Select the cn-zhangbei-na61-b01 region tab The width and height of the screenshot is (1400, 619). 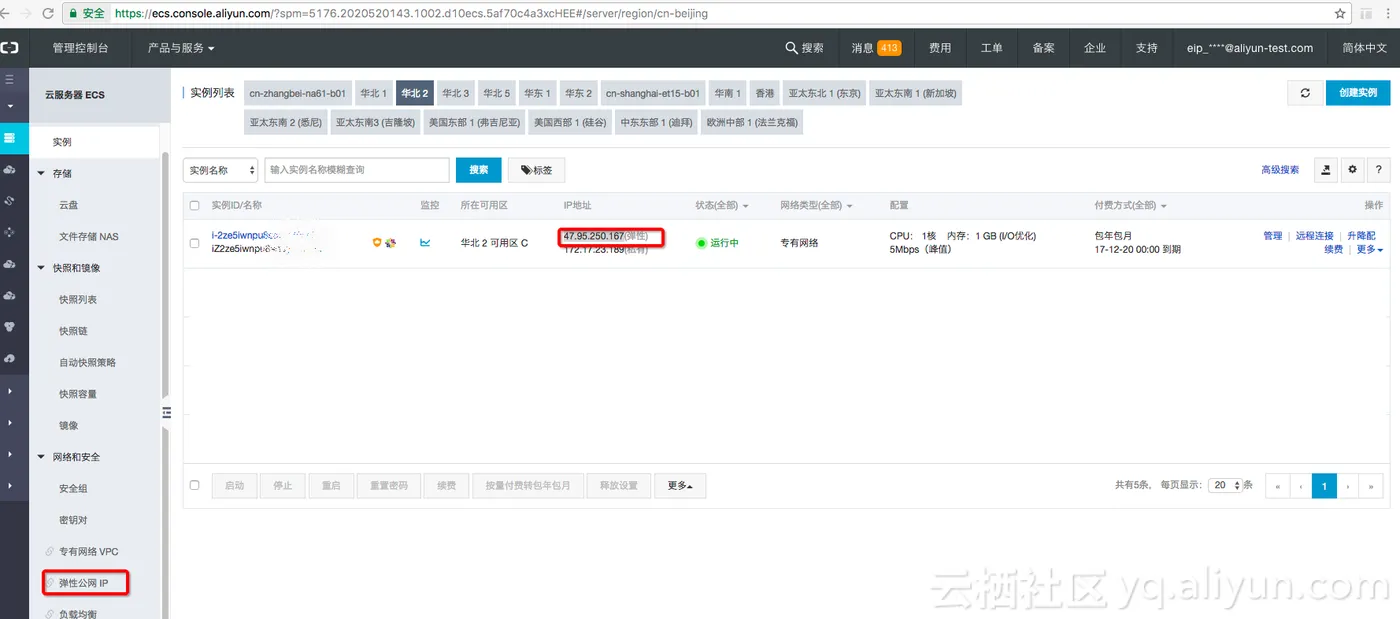click(298, 93)
